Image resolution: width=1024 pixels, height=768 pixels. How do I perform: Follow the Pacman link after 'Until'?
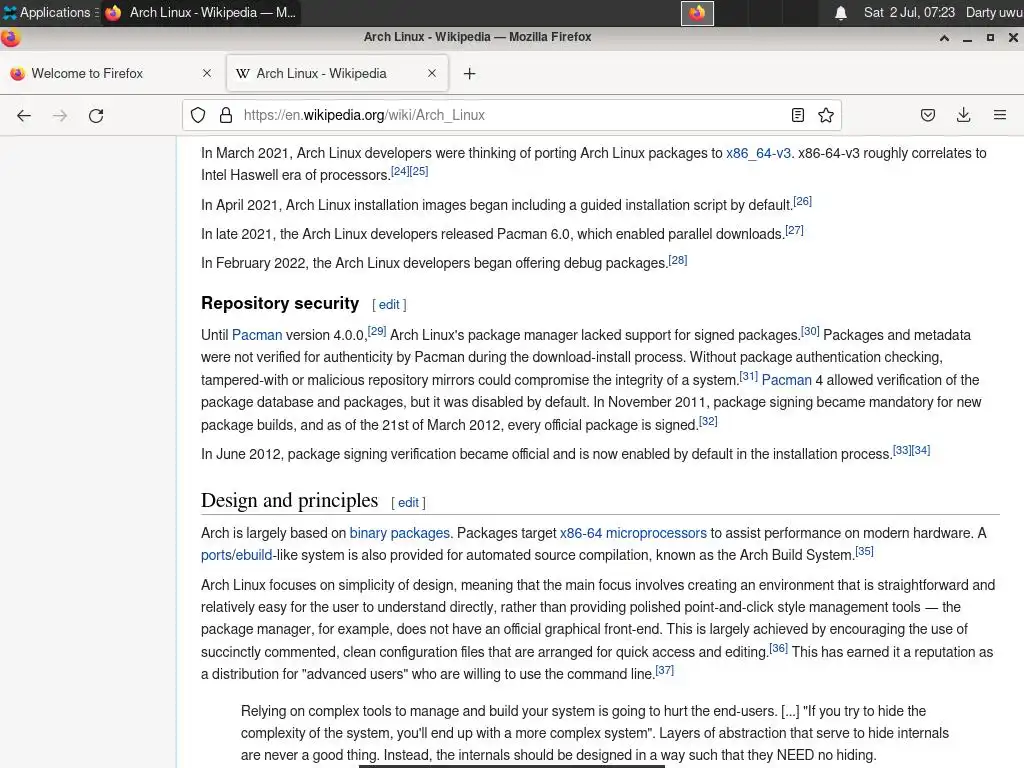click(257, 335)
